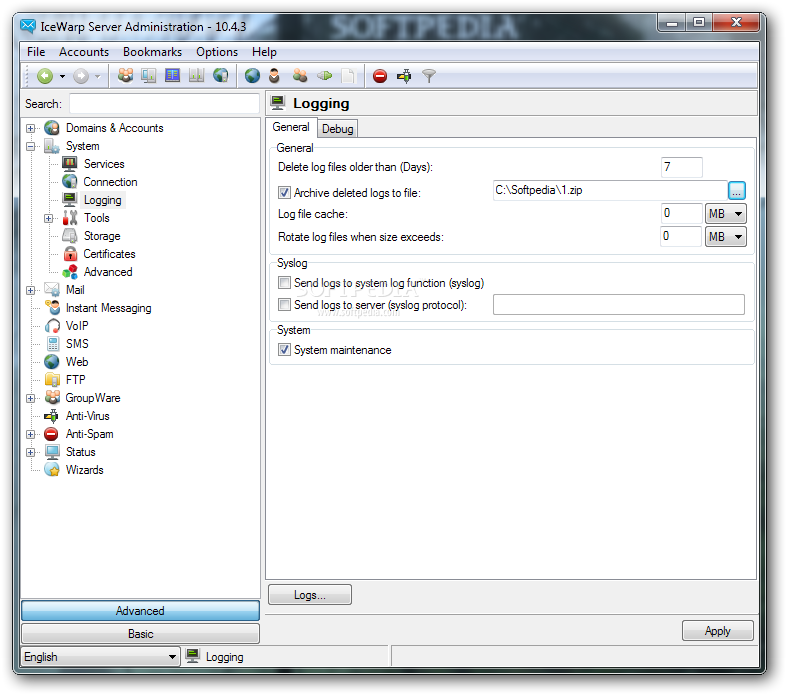Switch to the Debug tab

point(338,129)
